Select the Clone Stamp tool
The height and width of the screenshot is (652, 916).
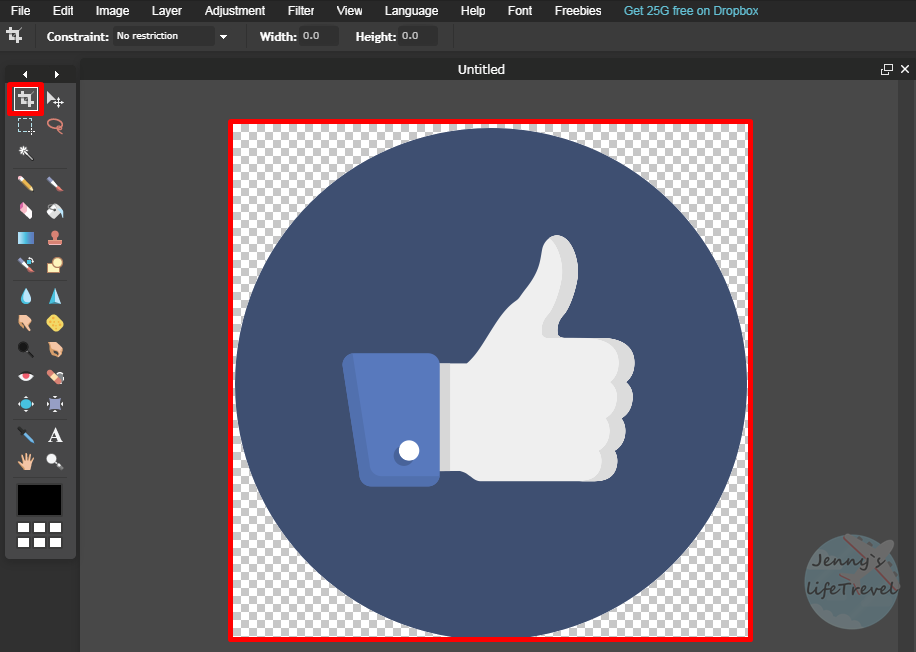[55, 238]
